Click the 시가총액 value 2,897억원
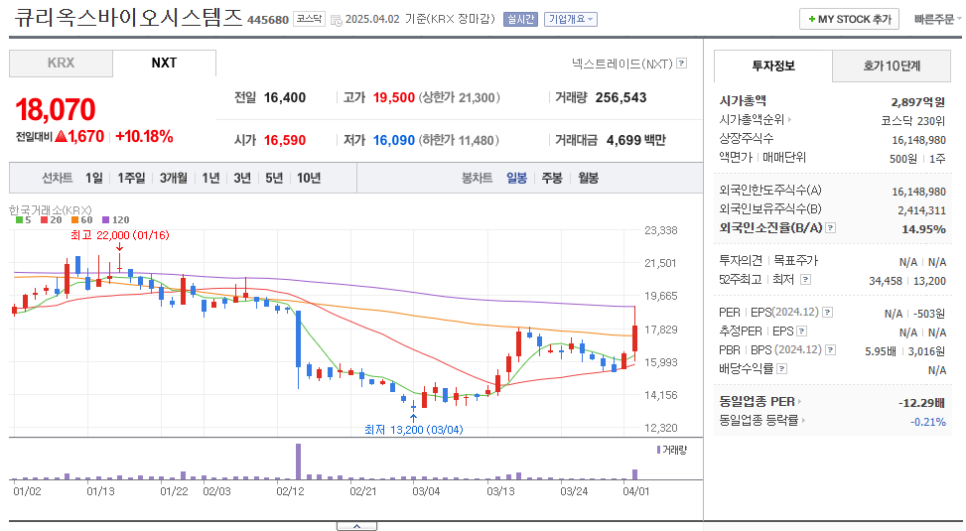The image size is (966, 531). pyautogui.click(x=918, y=102)
